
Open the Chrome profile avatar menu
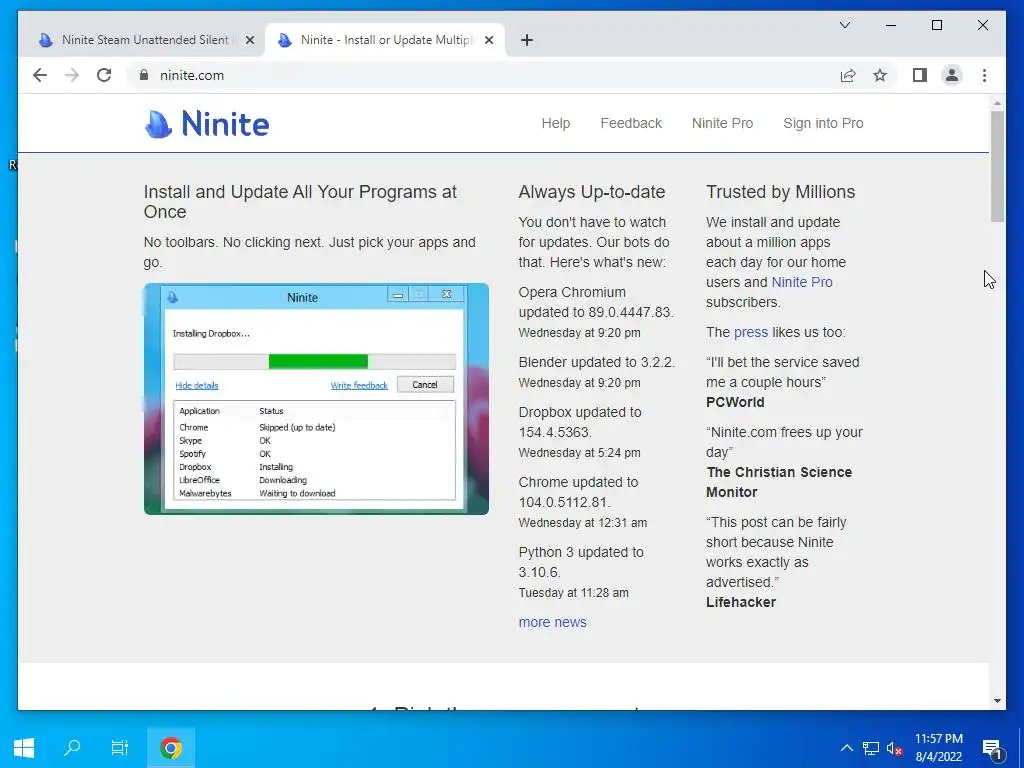pyautogui.click(x=952, y=75)
